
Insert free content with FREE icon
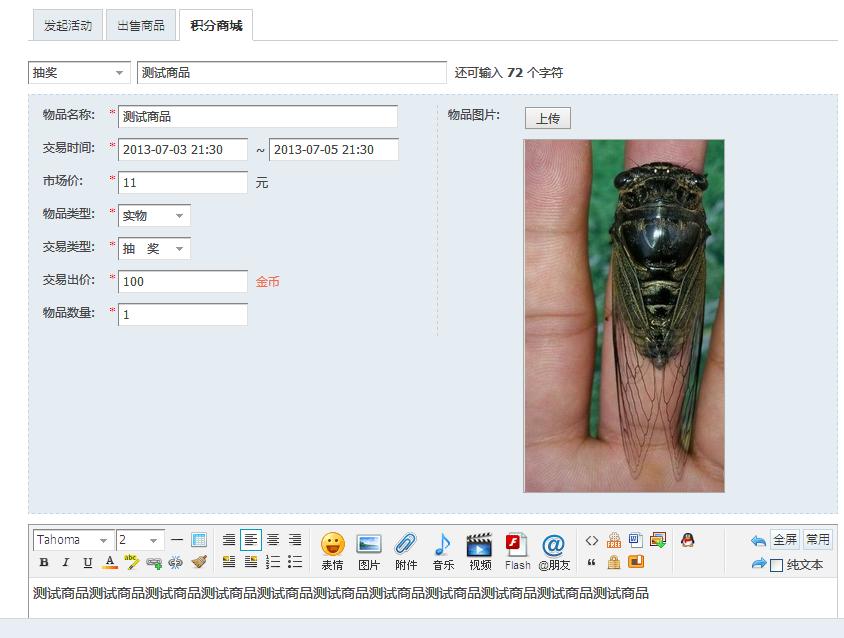(614, 539)
